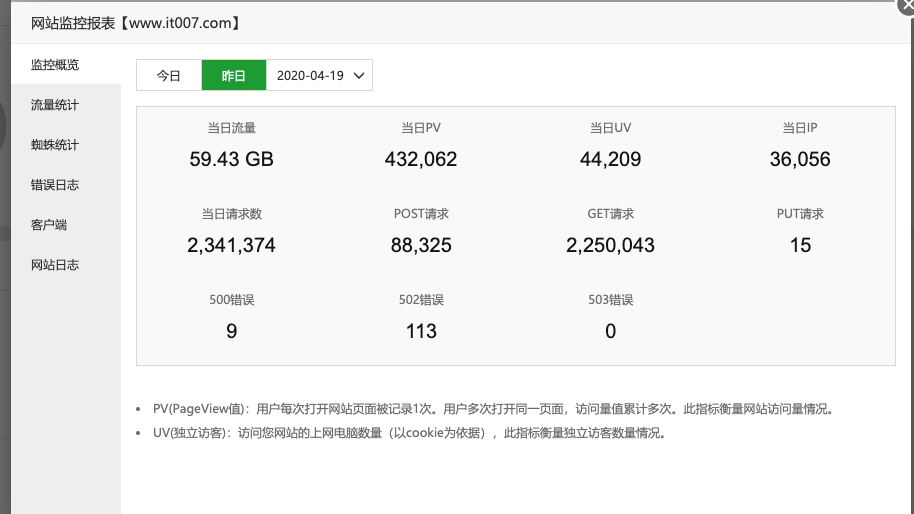Click the 当日PV 432,062 statistic
The image size is (914, 514).
point(421,159)
